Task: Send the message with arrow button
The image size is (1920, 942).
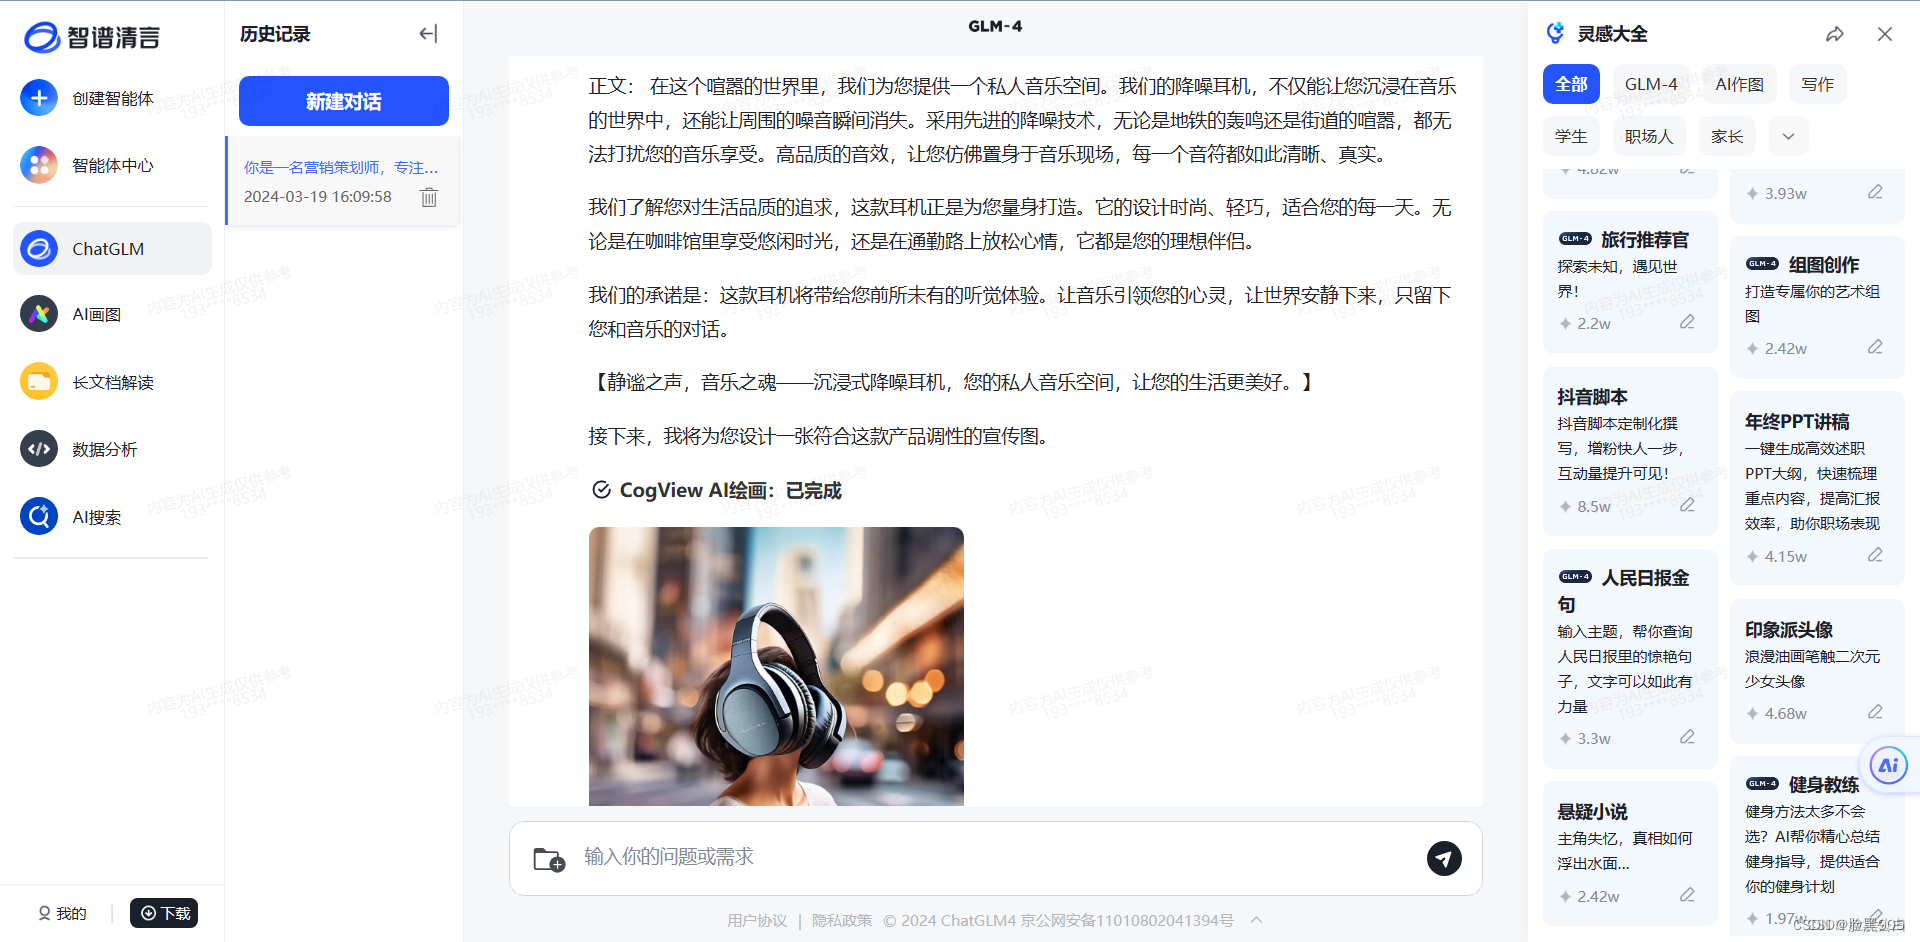Action: tap(1444, 858)
